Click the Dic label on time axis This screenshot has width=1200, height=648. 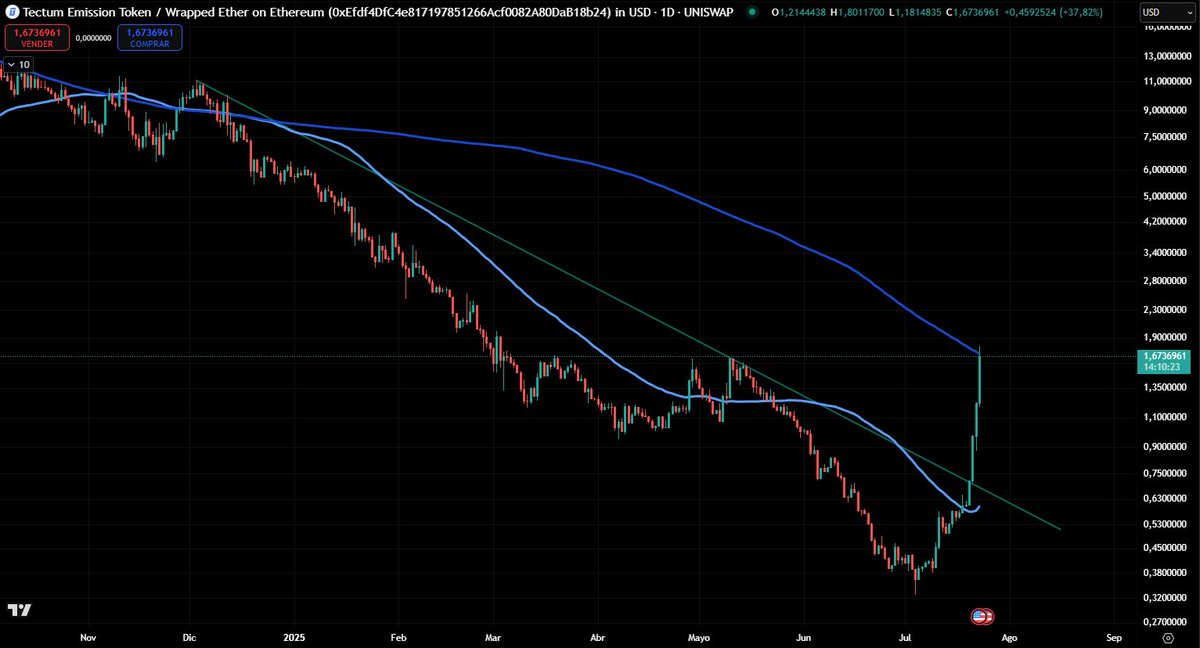190,637
